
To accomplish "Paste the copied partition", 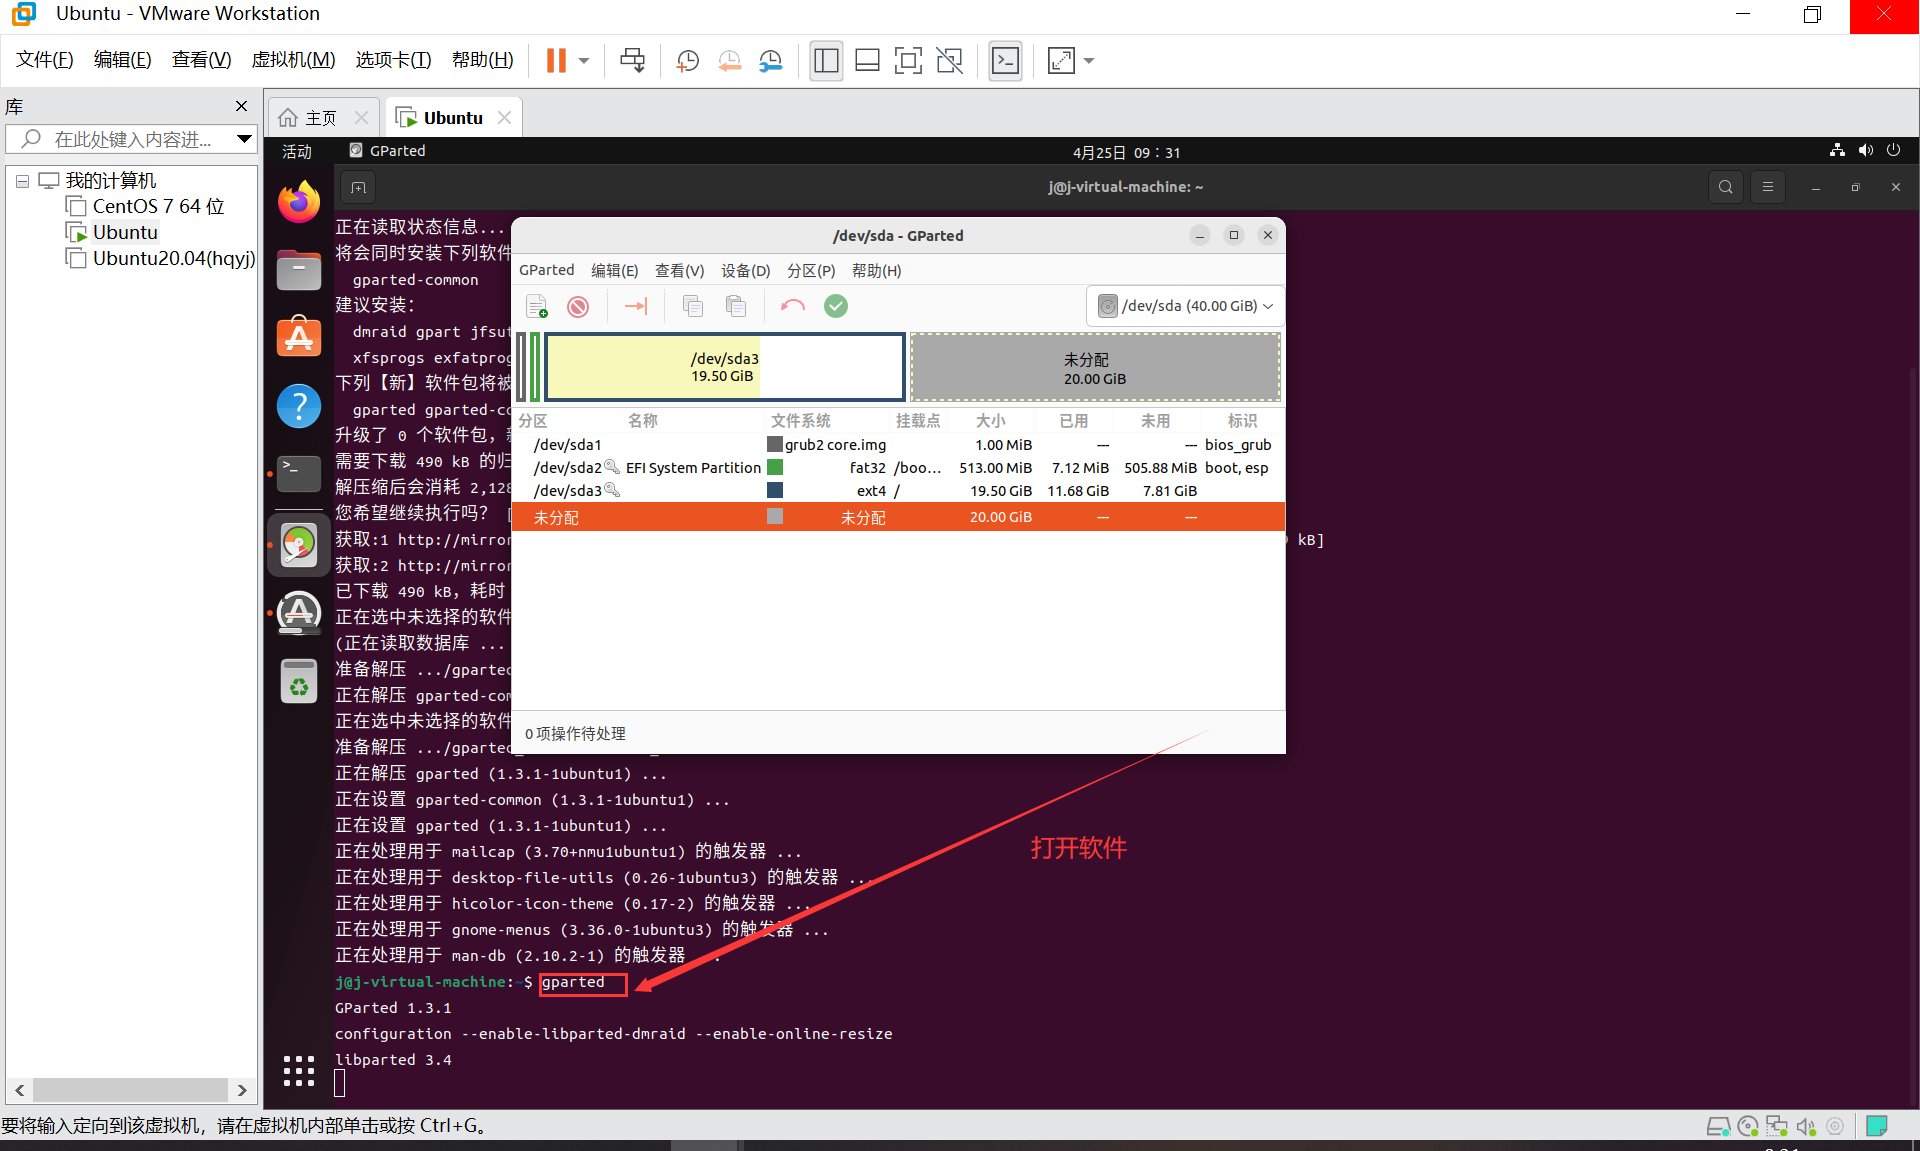I will pyautogui.click(x=737, y=306).
